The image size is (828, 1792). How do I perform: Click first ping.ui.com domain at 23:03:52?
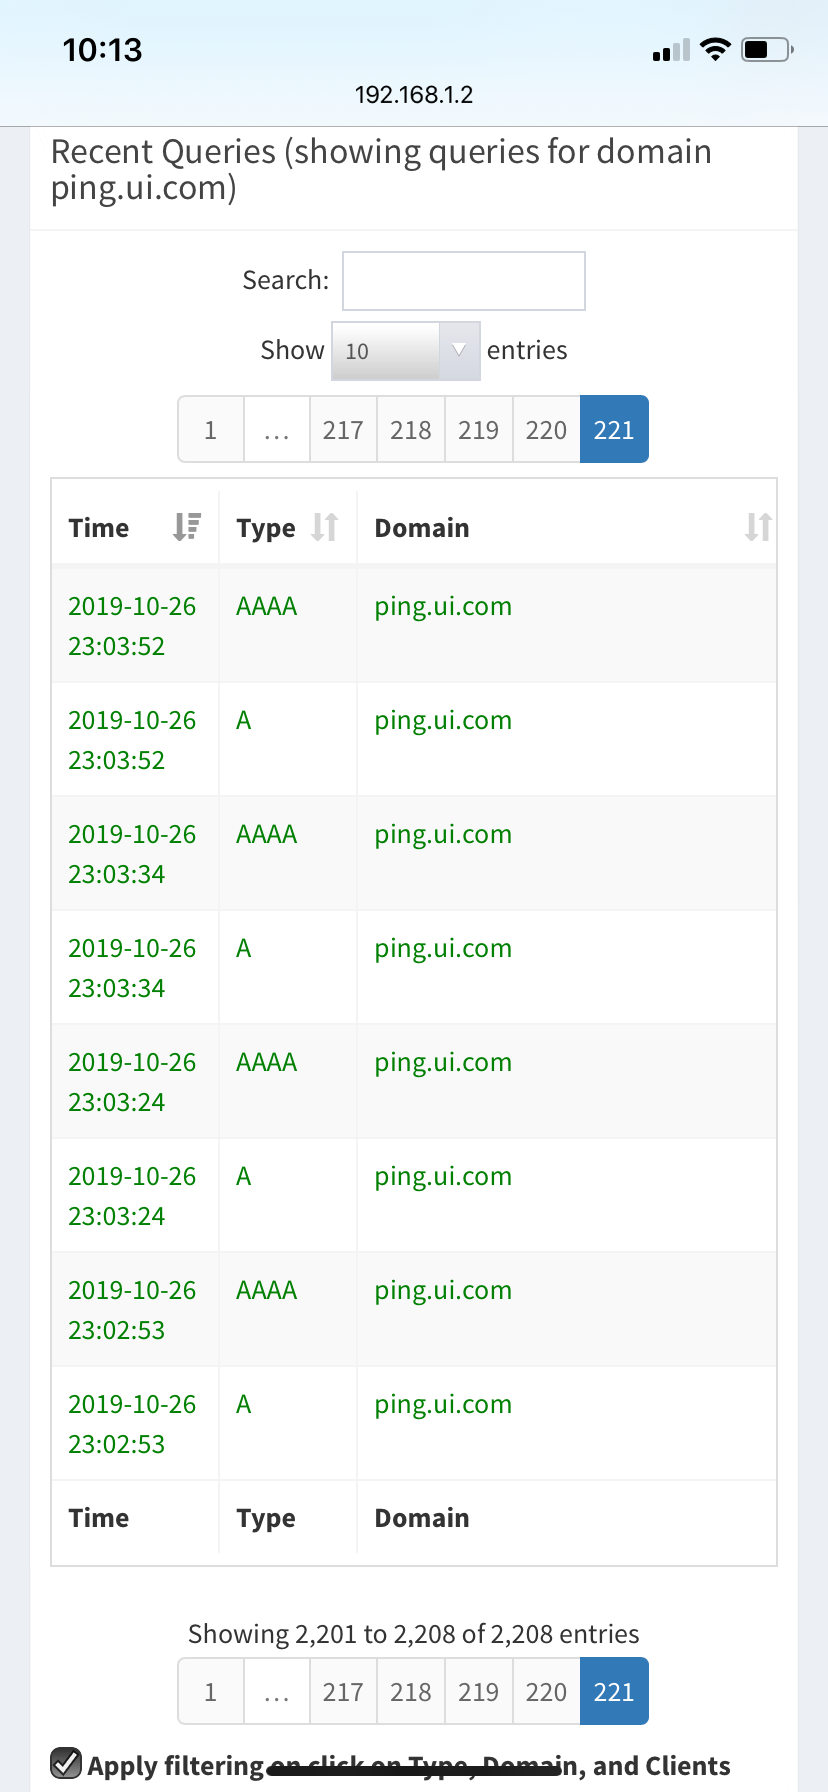click(x=443, y=607)
